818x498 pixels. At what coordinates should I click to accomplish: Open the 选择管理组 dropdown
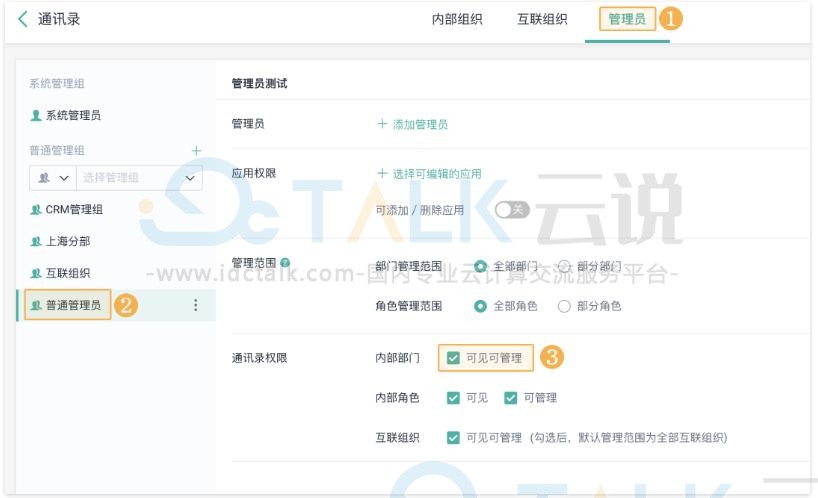[x=139, y=178]
